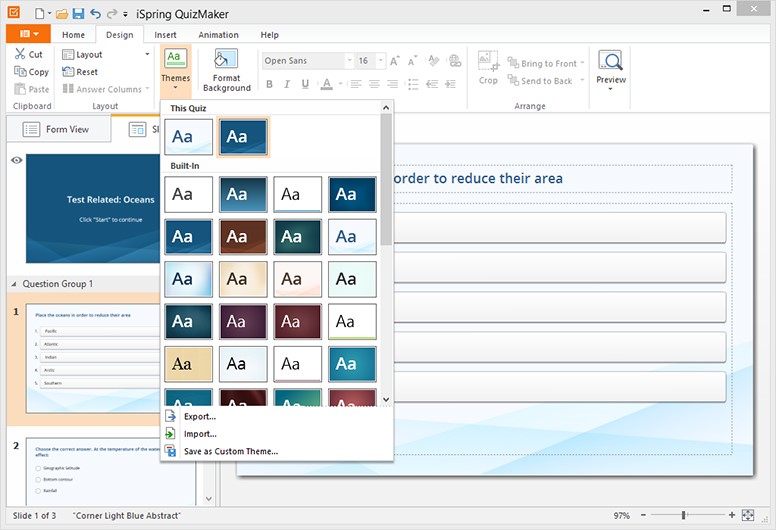The image size is (776, 530).
Task: Click the Redo arrow in quick access toolbar
Action: pyautogui.click(x=112, y=13)
